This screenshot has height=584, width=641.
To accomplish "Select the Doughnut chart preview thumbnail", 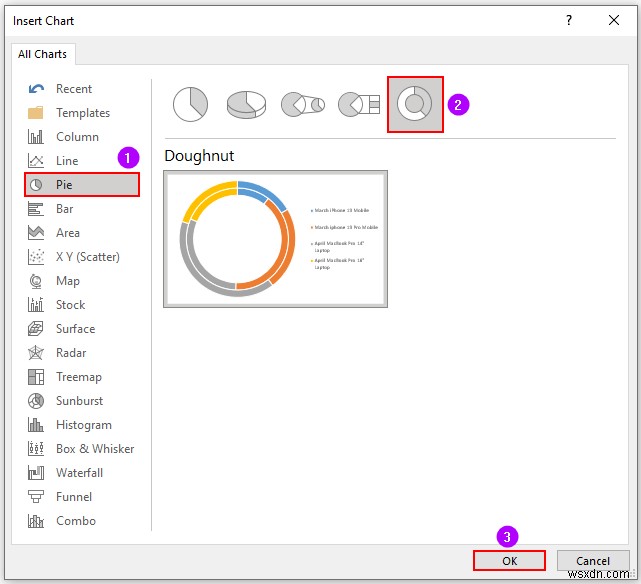I will tap(276, 239).
